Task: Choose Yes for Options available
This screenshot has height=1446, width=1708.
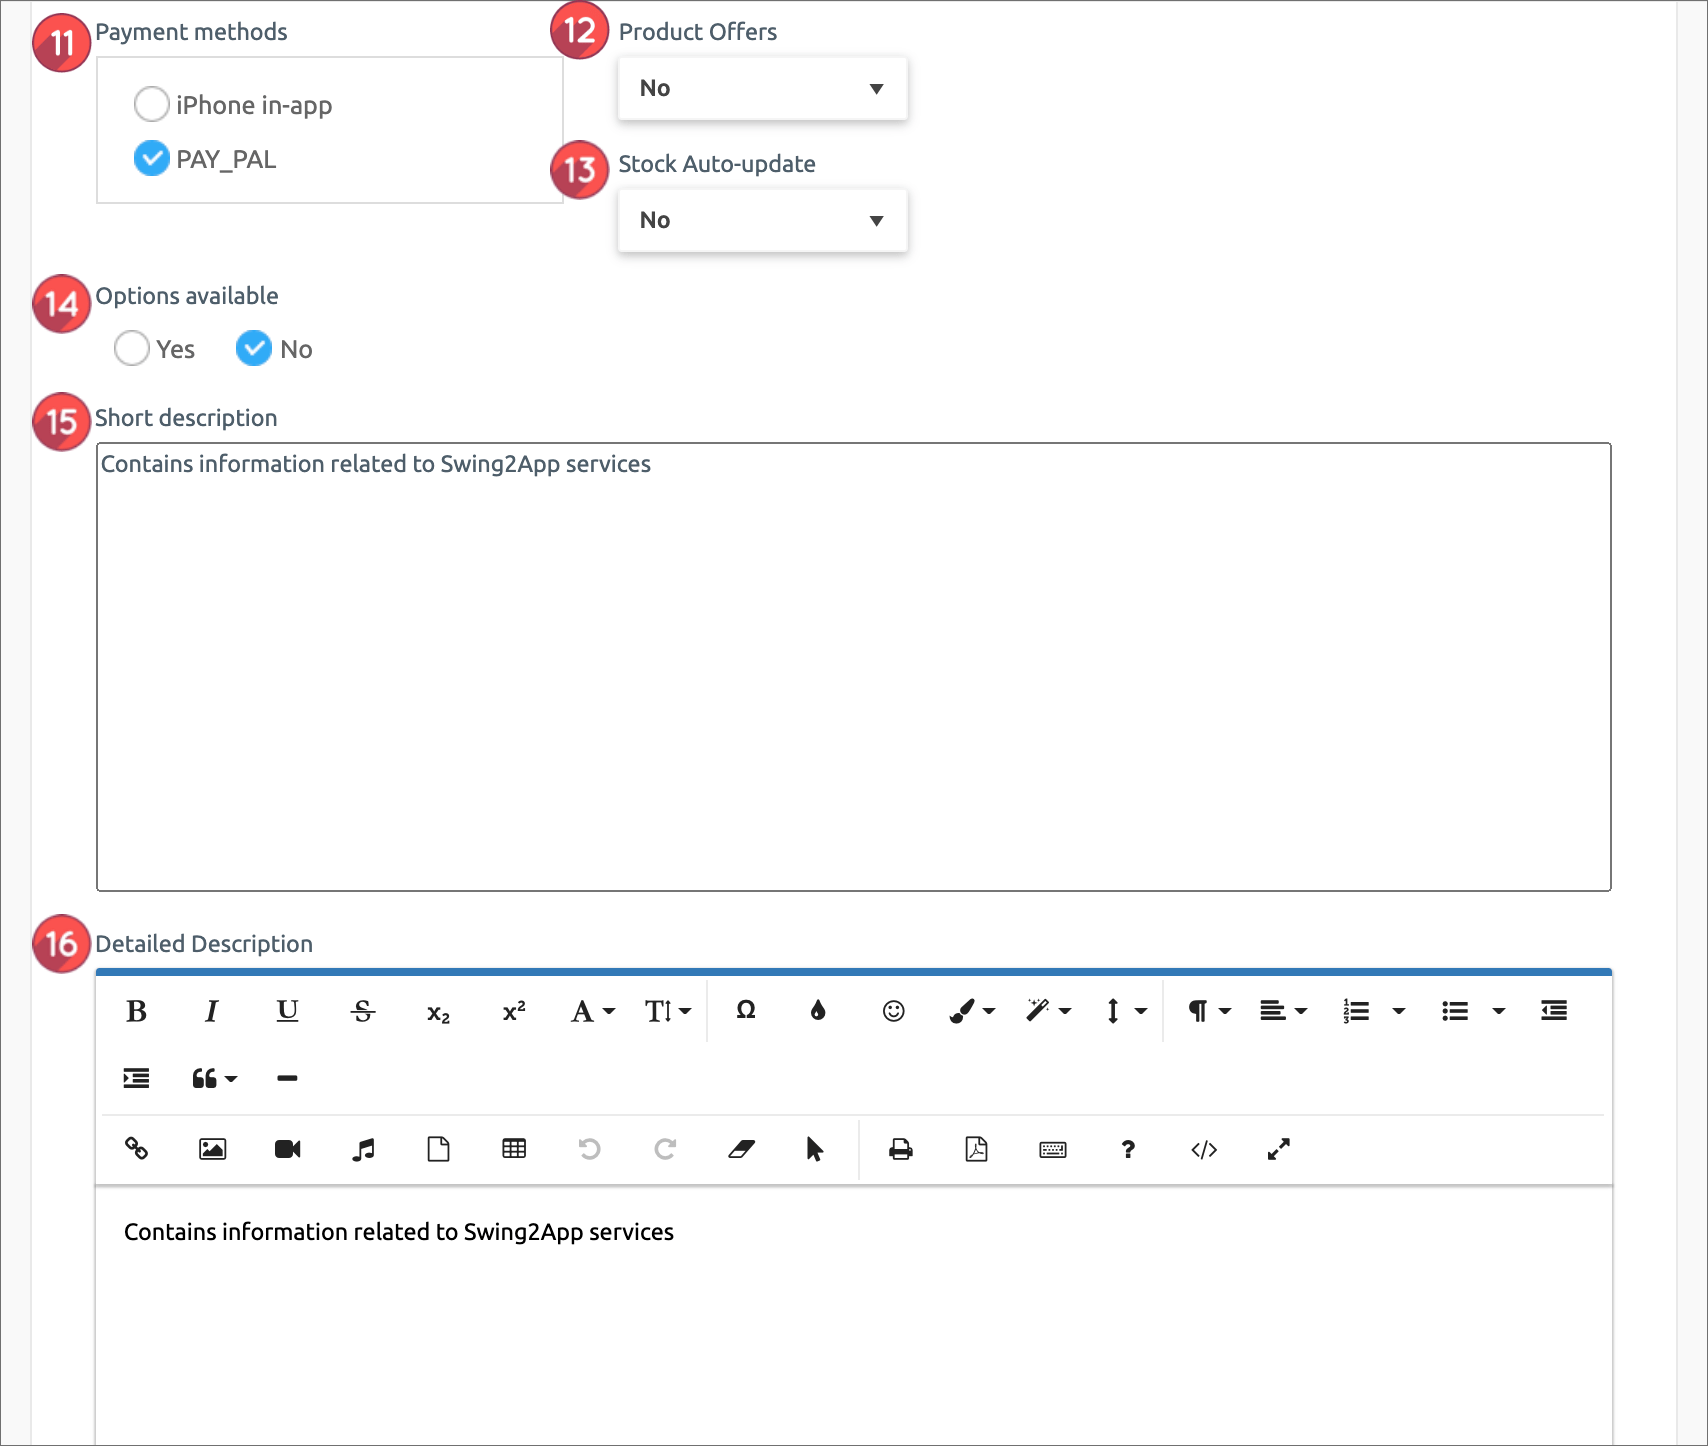Action: (132, 348)
